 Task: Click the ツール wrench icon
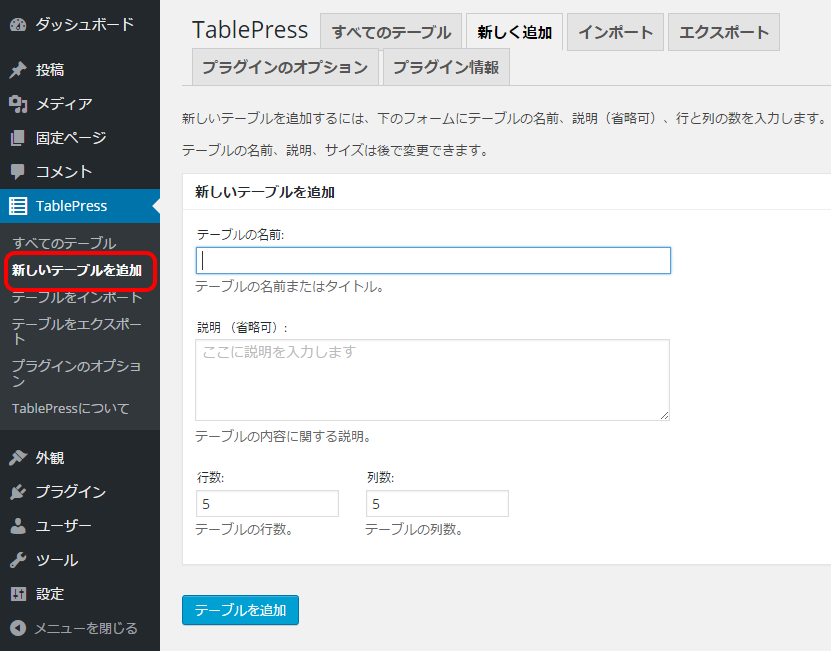[x=18, y=560]
